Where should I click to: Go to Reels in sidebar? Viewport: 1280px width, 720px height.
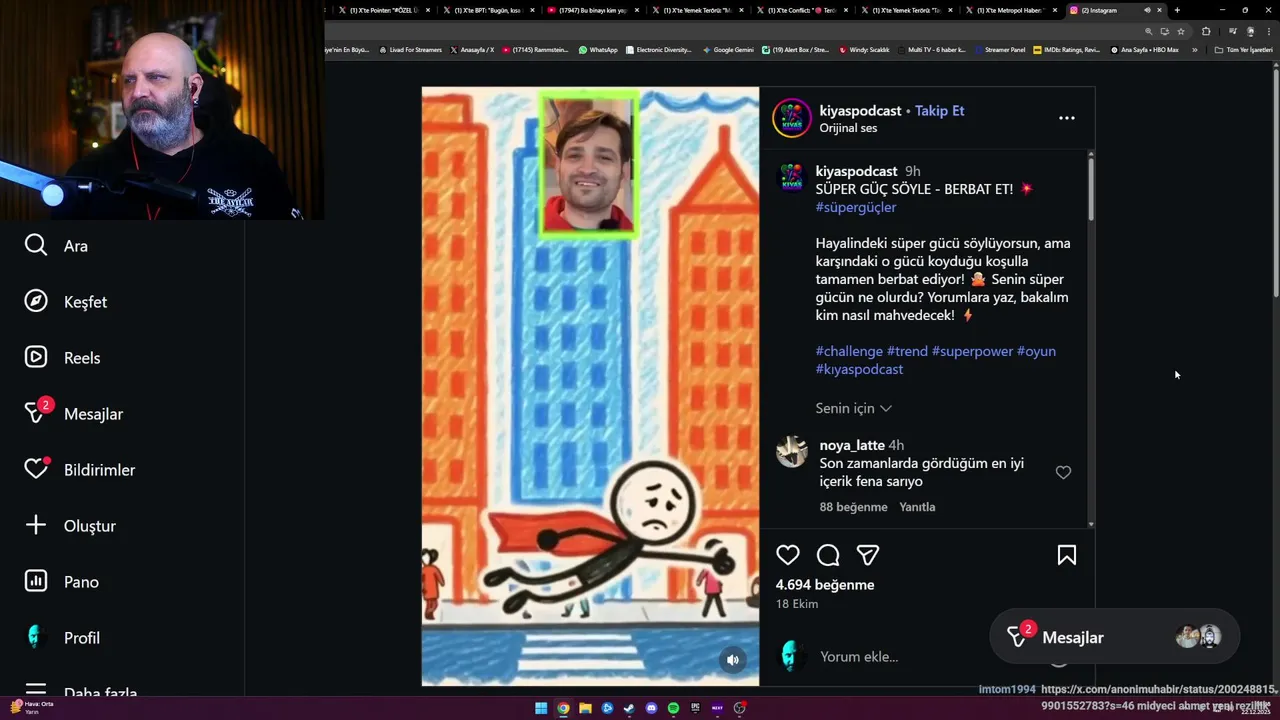[62, 358]
